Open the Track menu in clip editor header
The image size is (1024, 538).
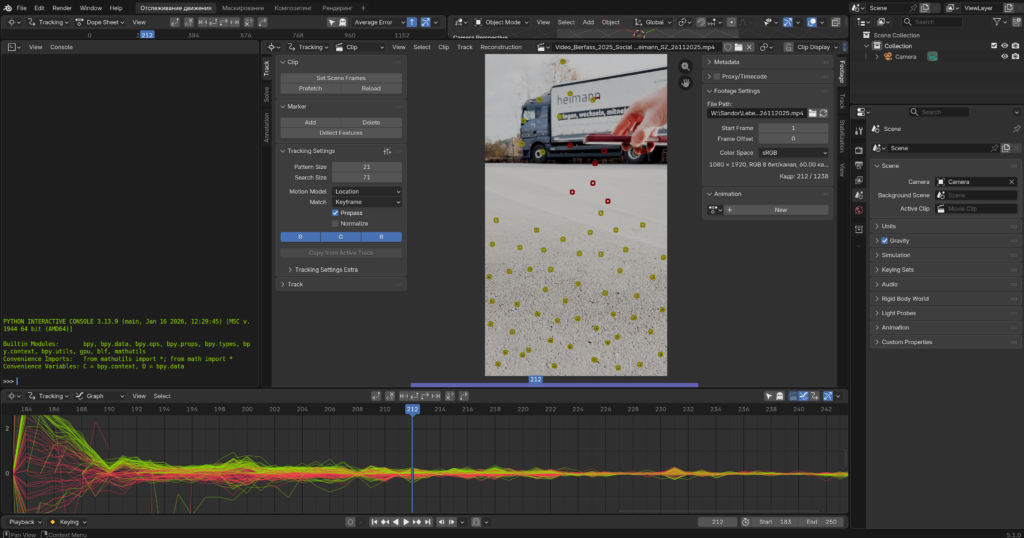tap(464, 47)
